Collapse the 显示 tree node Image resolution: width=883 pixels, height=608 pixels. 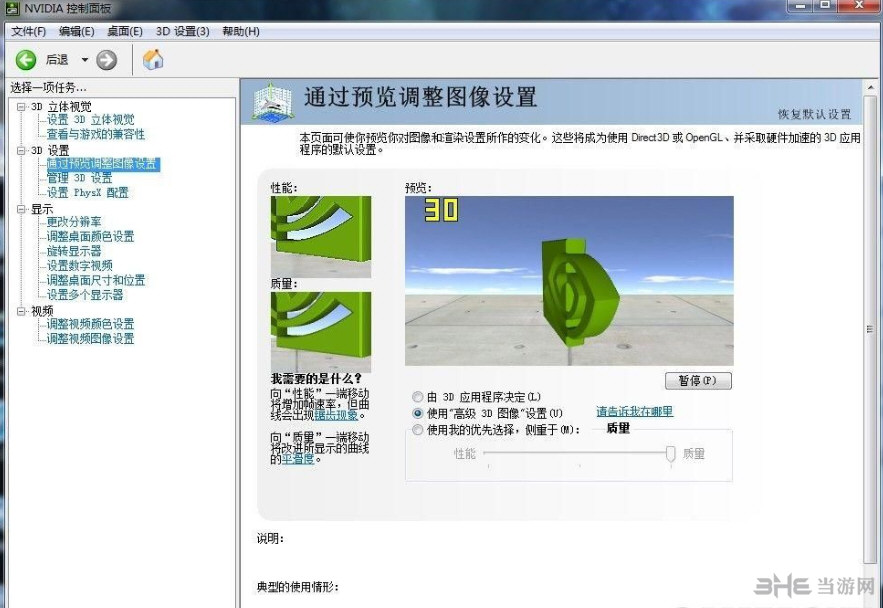(21, 209)
